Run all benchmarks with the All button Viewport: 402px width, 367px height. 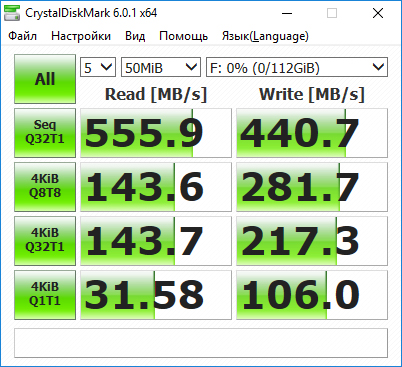[45, 79]
